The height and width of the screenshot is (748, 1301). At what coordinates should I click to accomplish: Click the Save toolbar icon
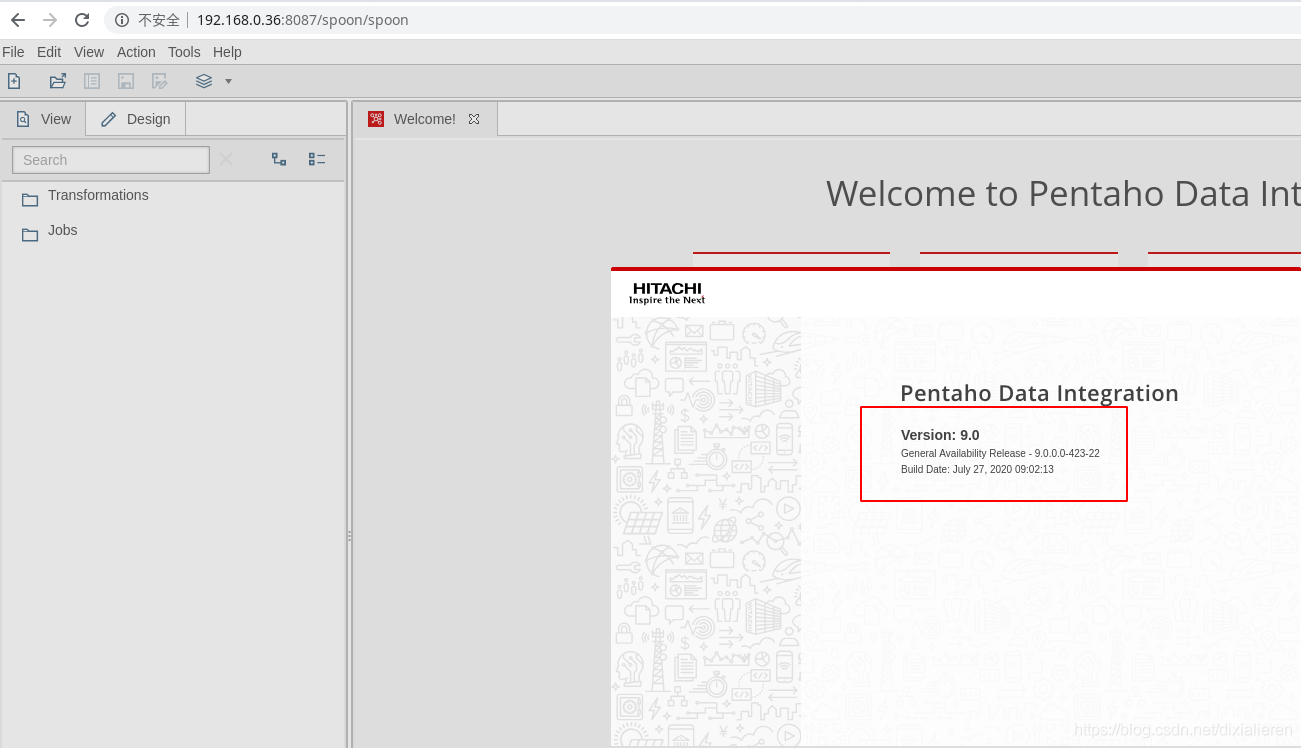[126, 81]
